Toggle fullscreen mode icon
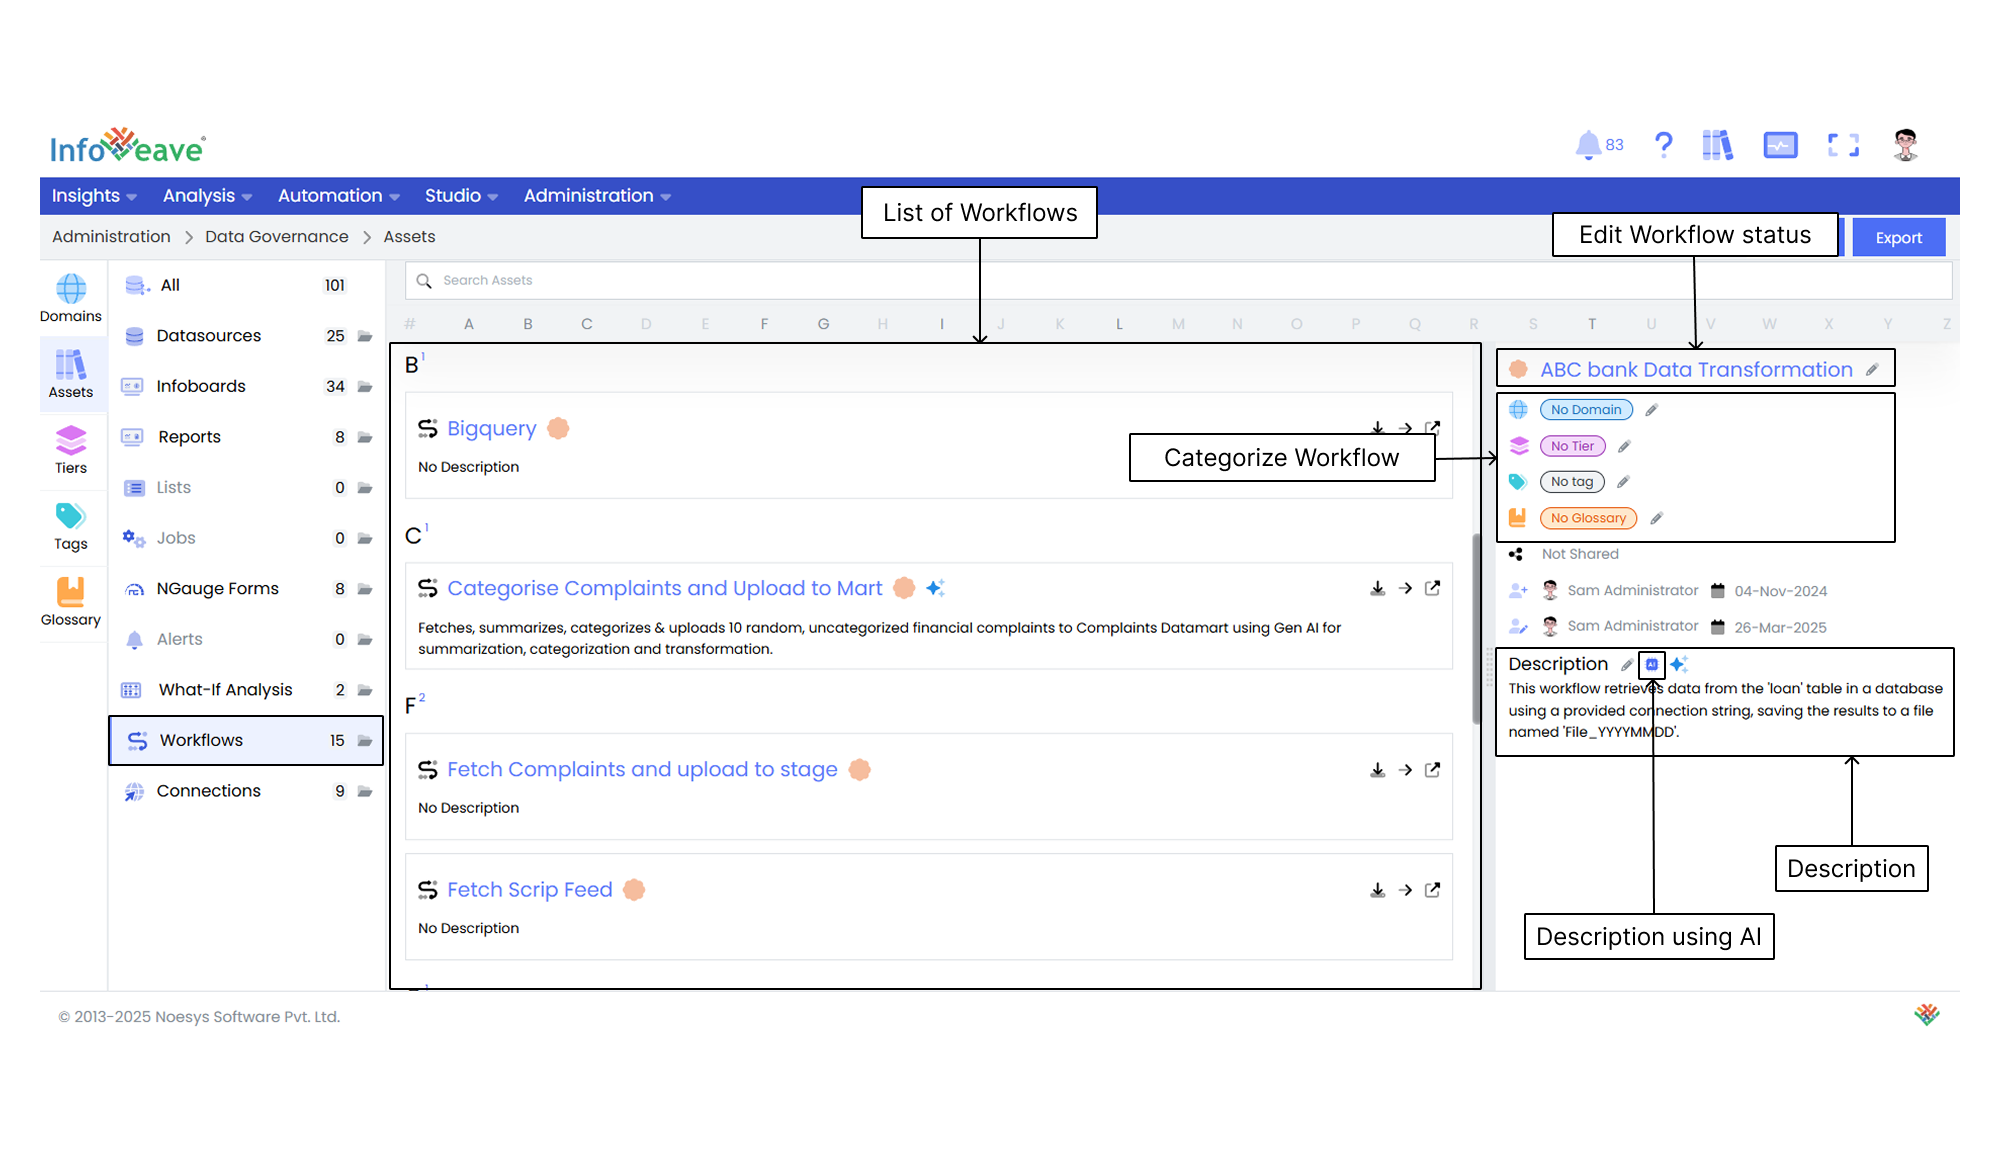2000x1160 pixels. pos(1843,145)
